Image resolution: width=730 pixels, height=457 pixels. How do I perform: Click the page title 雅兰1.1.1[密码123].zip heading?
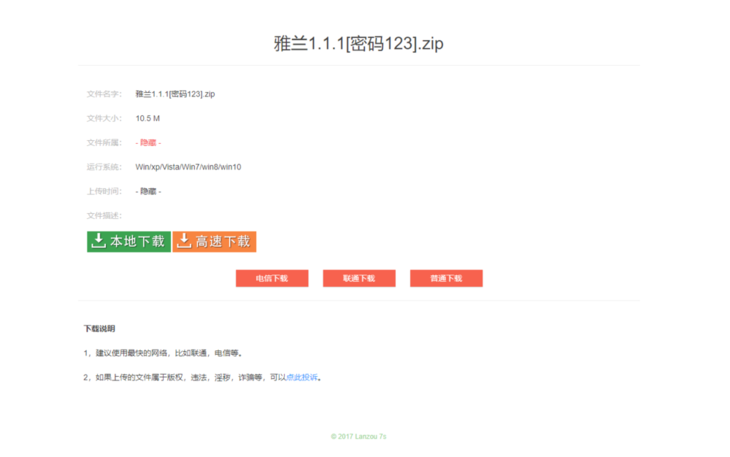[358, 44]
